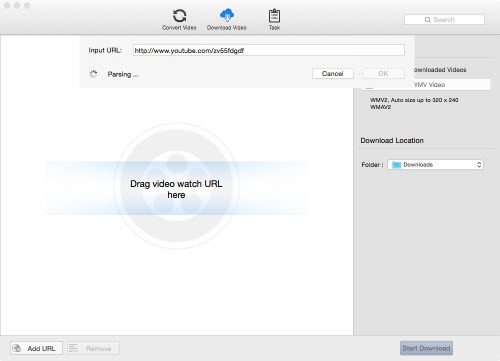Click the Downloads folder icon
This screenshot has width=500, height=361.
pyautogui.click(x=396, y=165)
